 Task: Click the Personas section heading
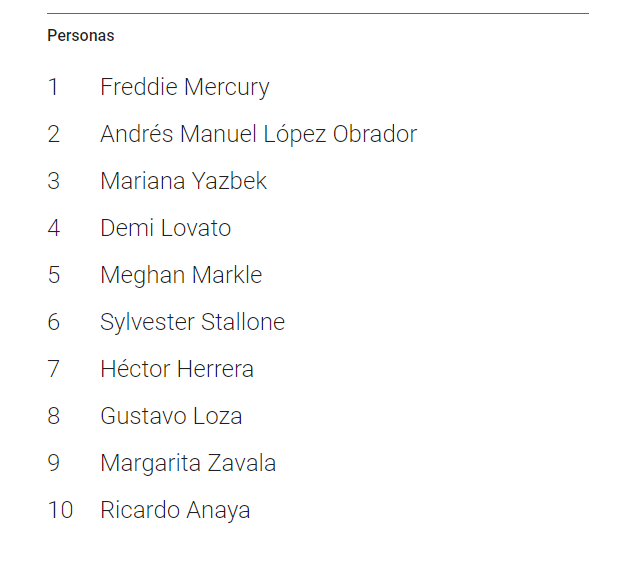point(81,36)
